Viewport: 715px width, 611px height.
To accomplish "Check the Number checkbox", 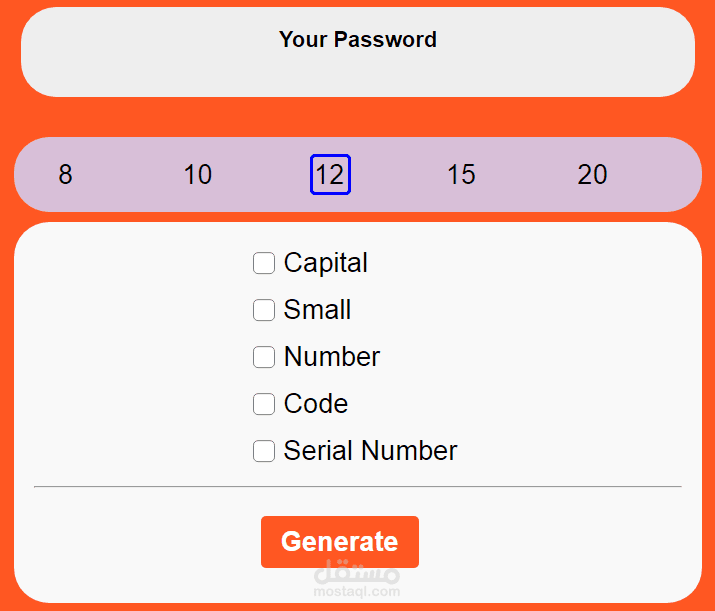I will point(264,357).
